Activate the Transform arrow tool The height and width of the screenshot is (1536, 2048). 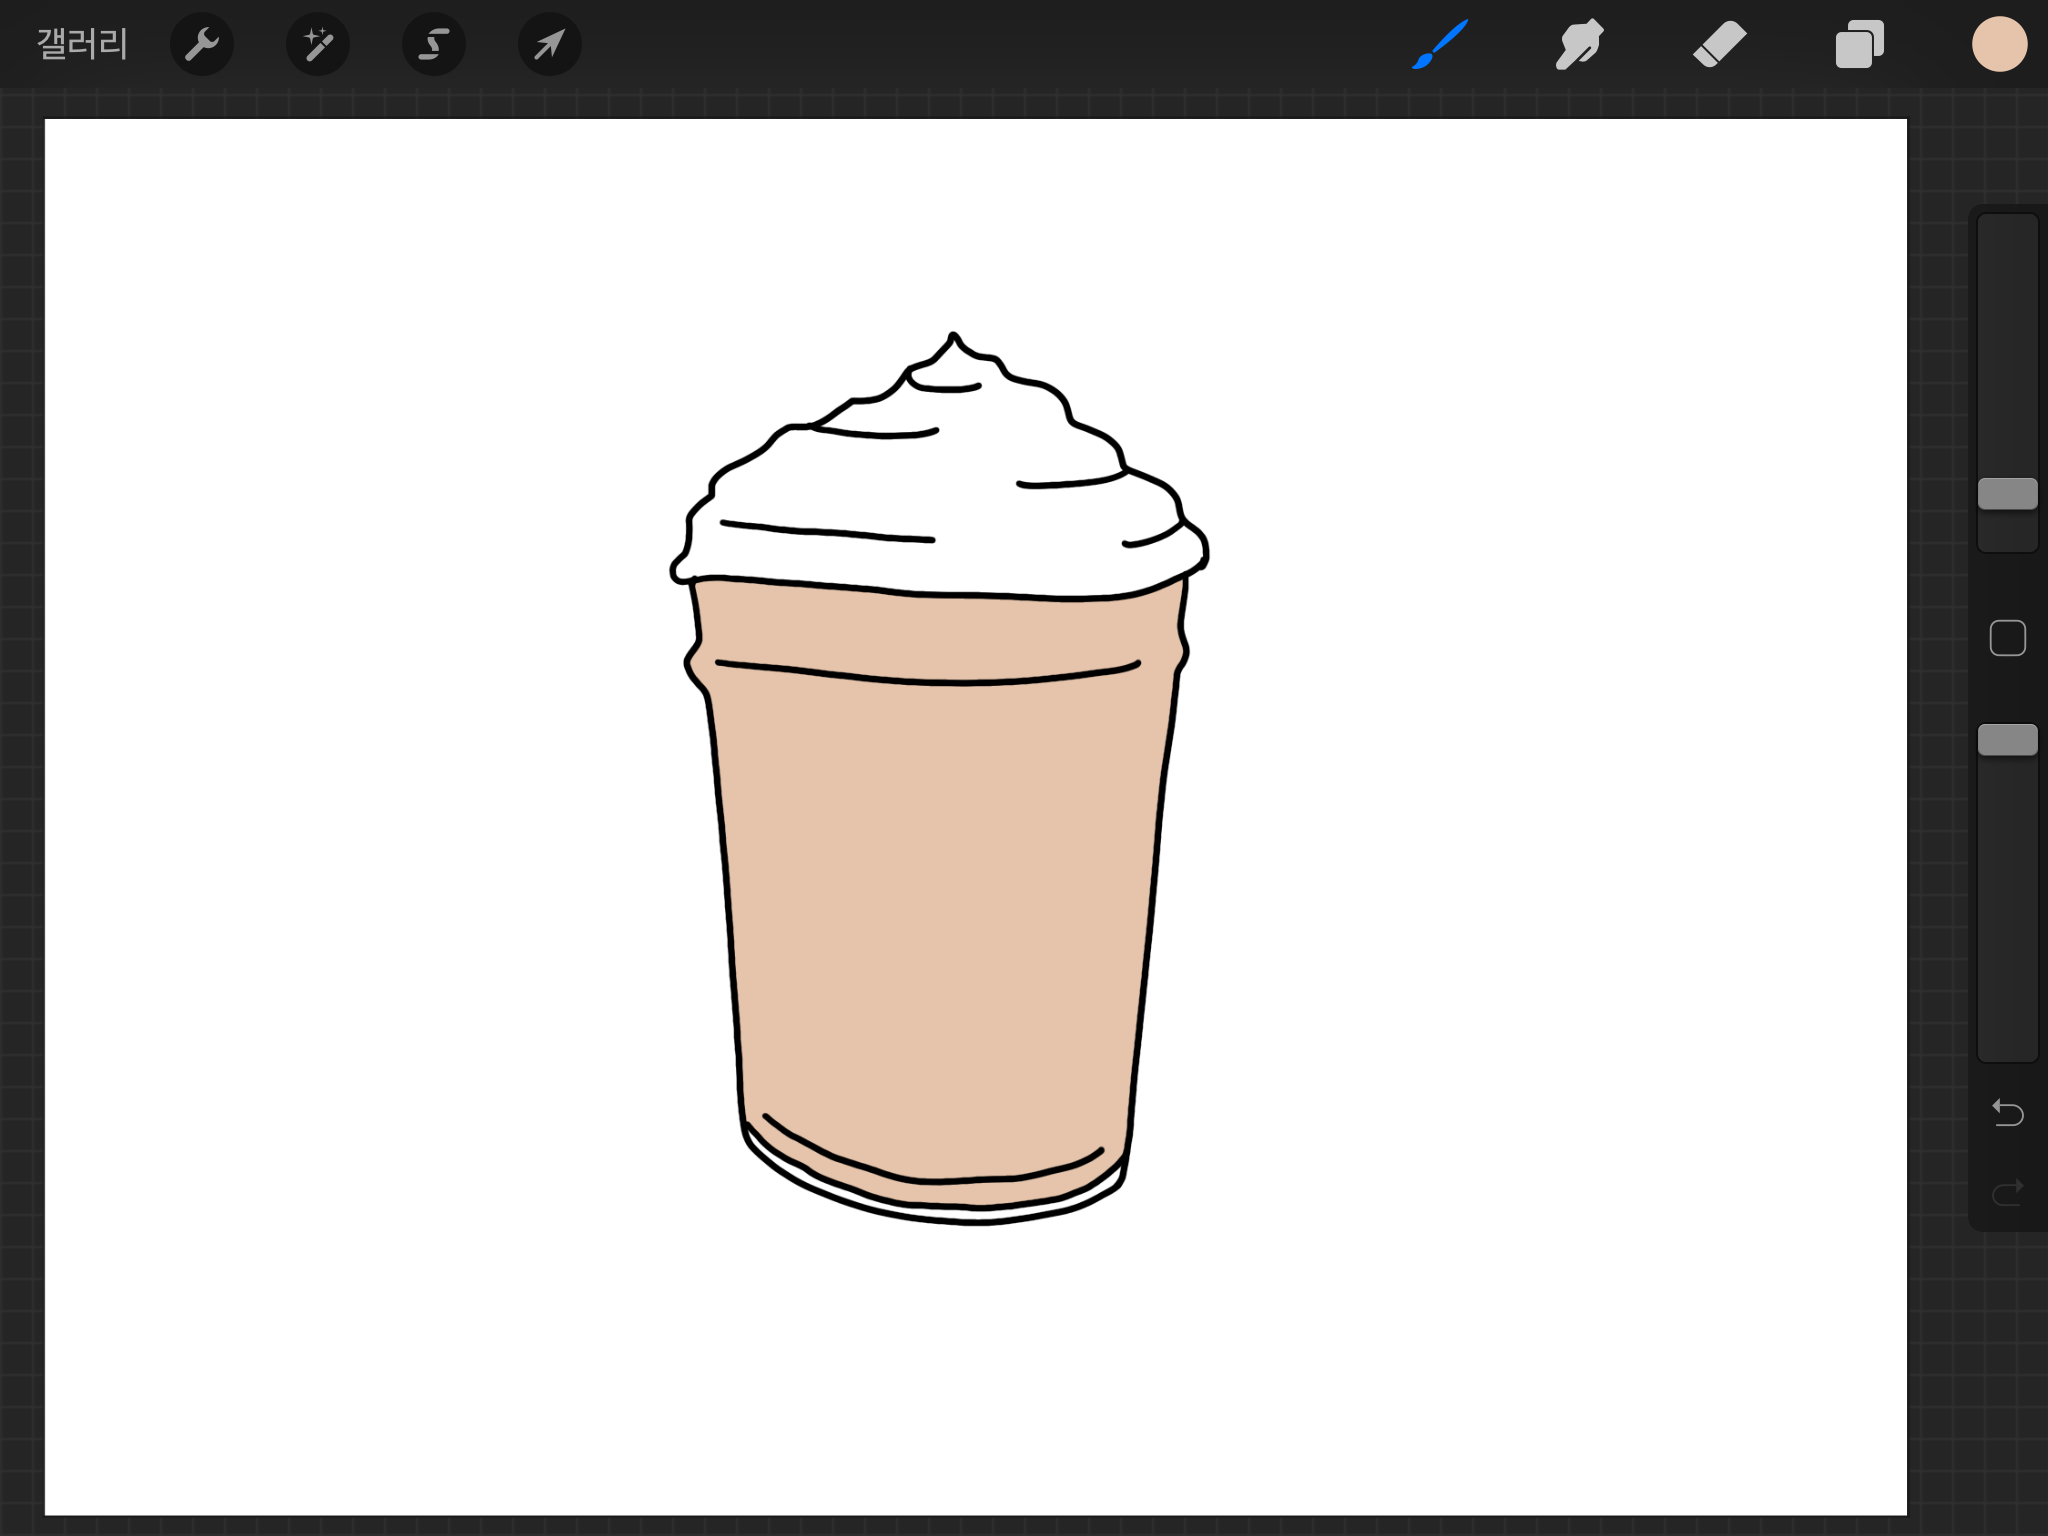[549, 45]
